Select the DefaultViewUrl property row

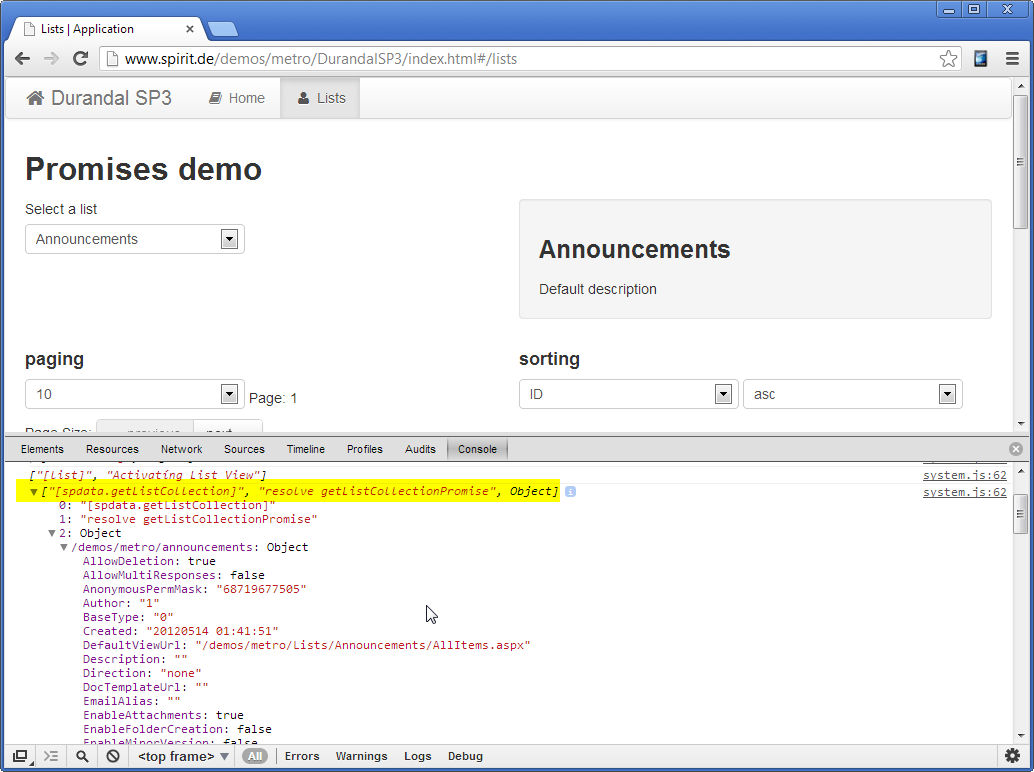(x=307, y=645)
